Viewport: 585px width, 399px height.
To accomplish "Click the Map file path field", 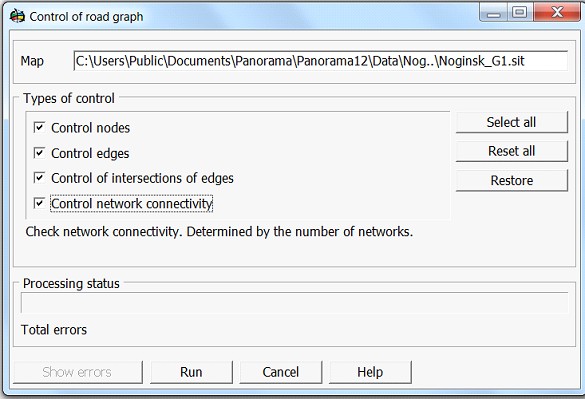I will (x=320, y=61).
